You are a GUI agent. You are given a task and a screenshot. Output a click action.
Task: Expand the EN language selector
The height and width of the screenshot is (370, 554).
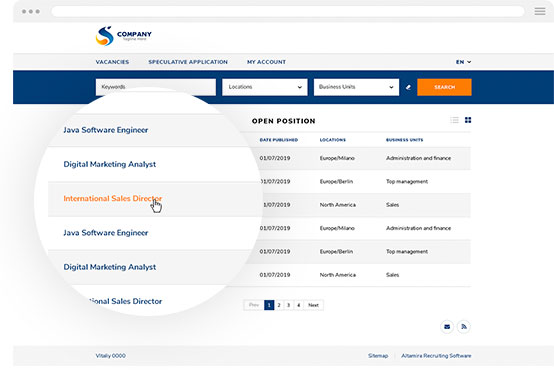[463, 62]
